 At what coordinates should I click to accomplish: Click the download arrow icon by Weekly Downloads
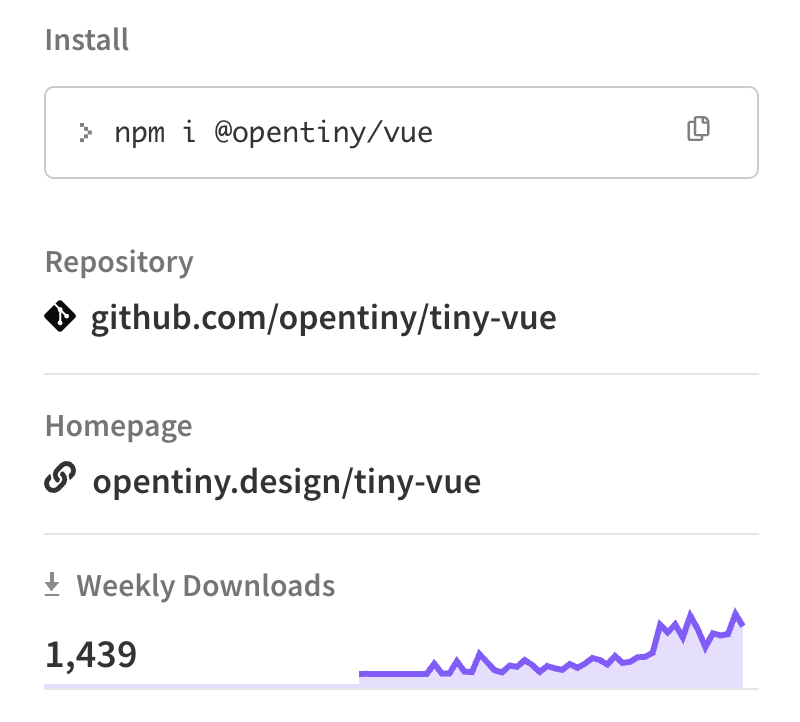(x=52, y=584)
